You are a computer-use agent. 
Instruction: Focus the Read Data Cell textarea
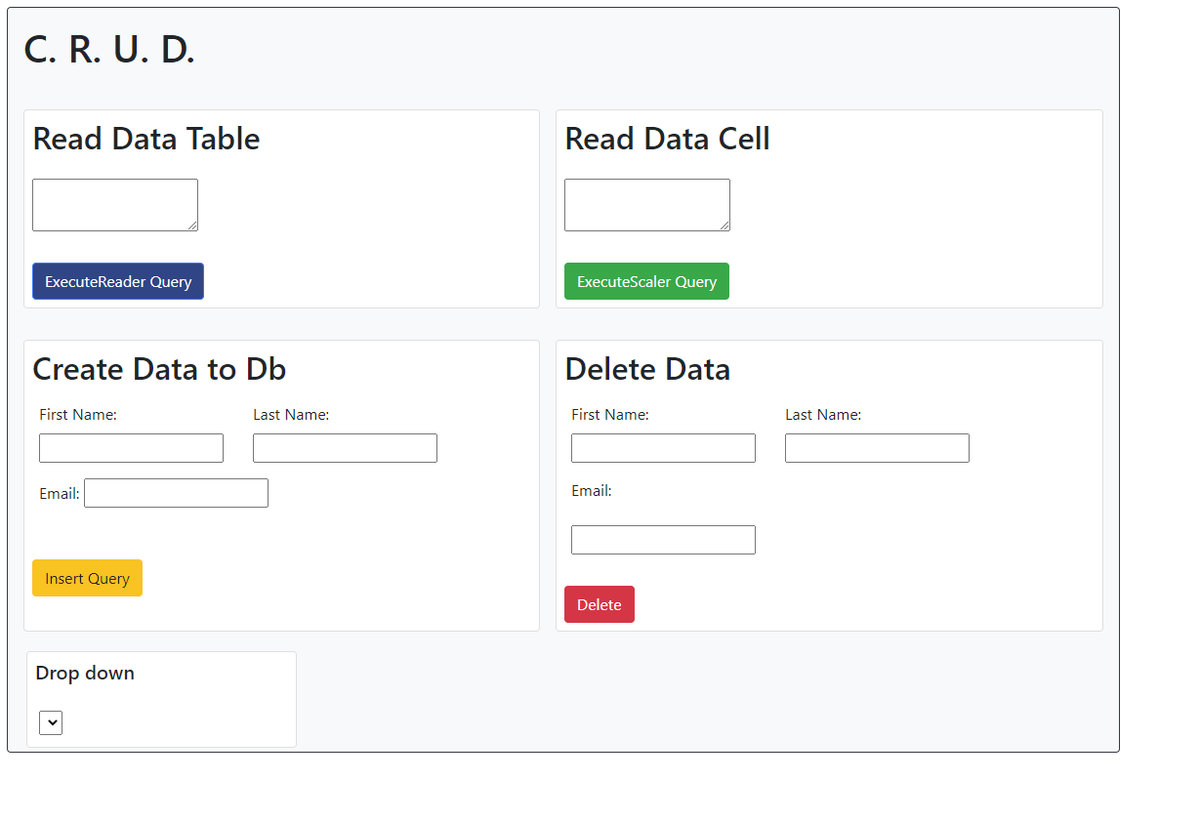(x=647, y=205)
